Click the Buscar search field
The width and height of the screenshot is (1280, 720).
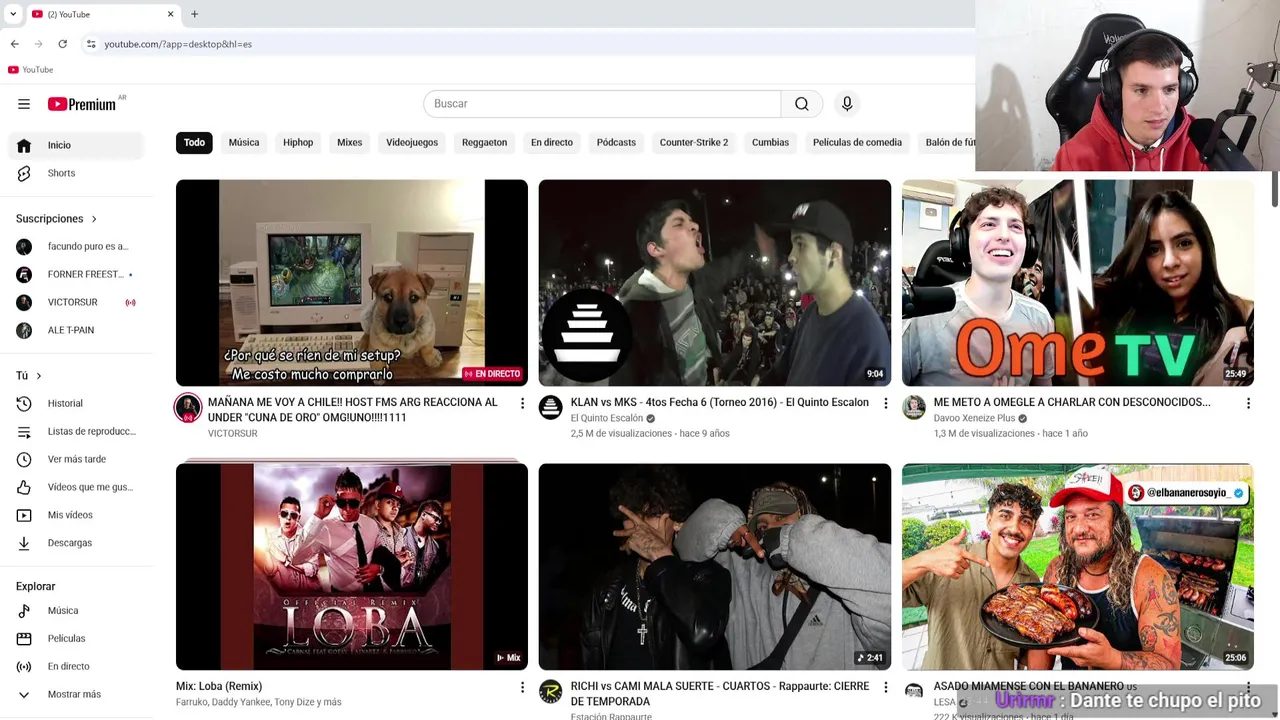[602, 104]
